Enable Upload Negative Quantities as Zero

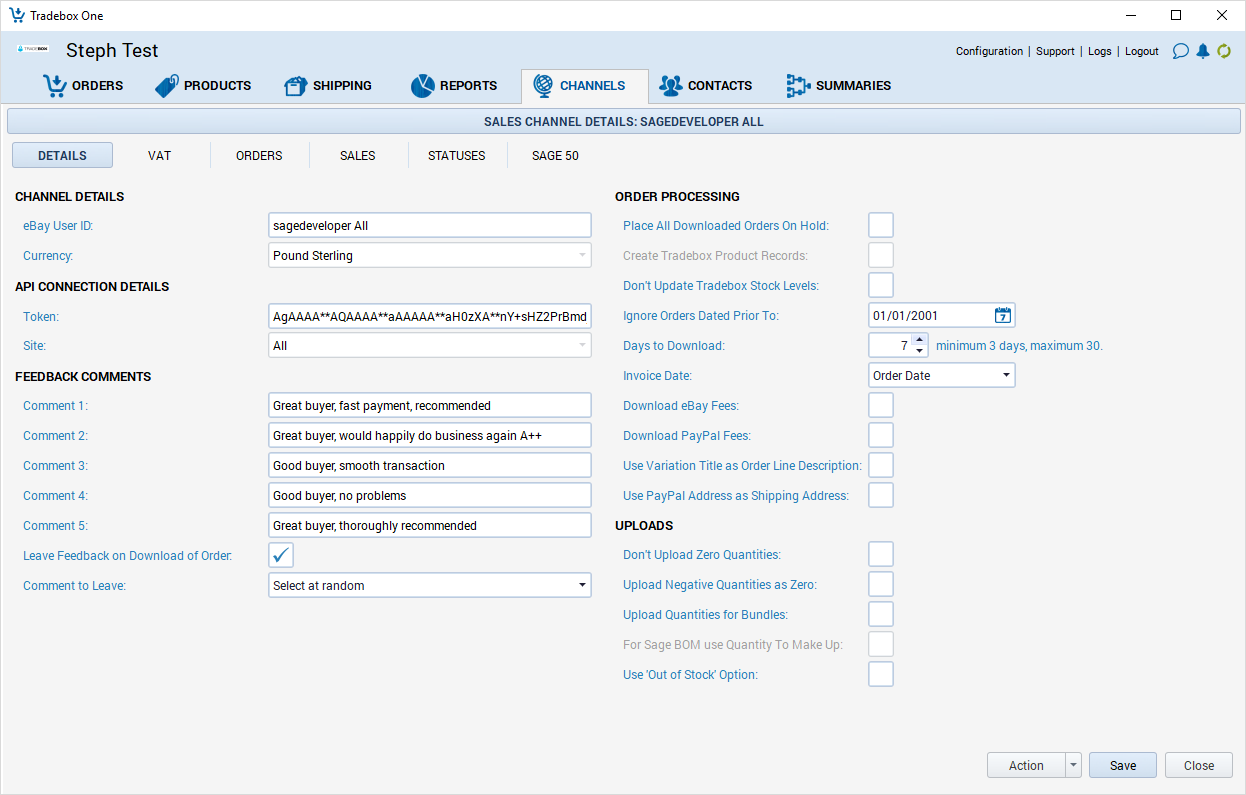click(881, 584)
